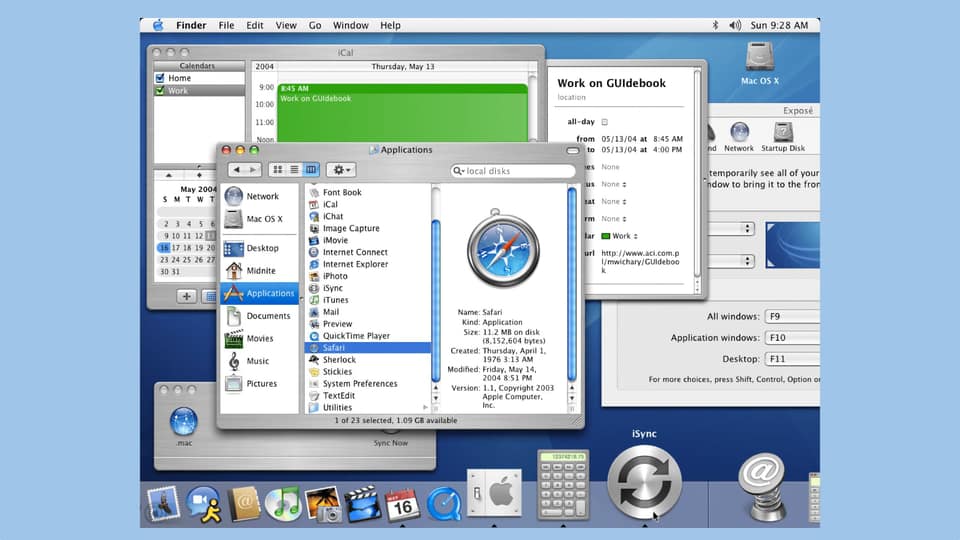Uncheck the Work calendar in iCal
The width and height of the screenshot is (960, 540).
(160, 91)
